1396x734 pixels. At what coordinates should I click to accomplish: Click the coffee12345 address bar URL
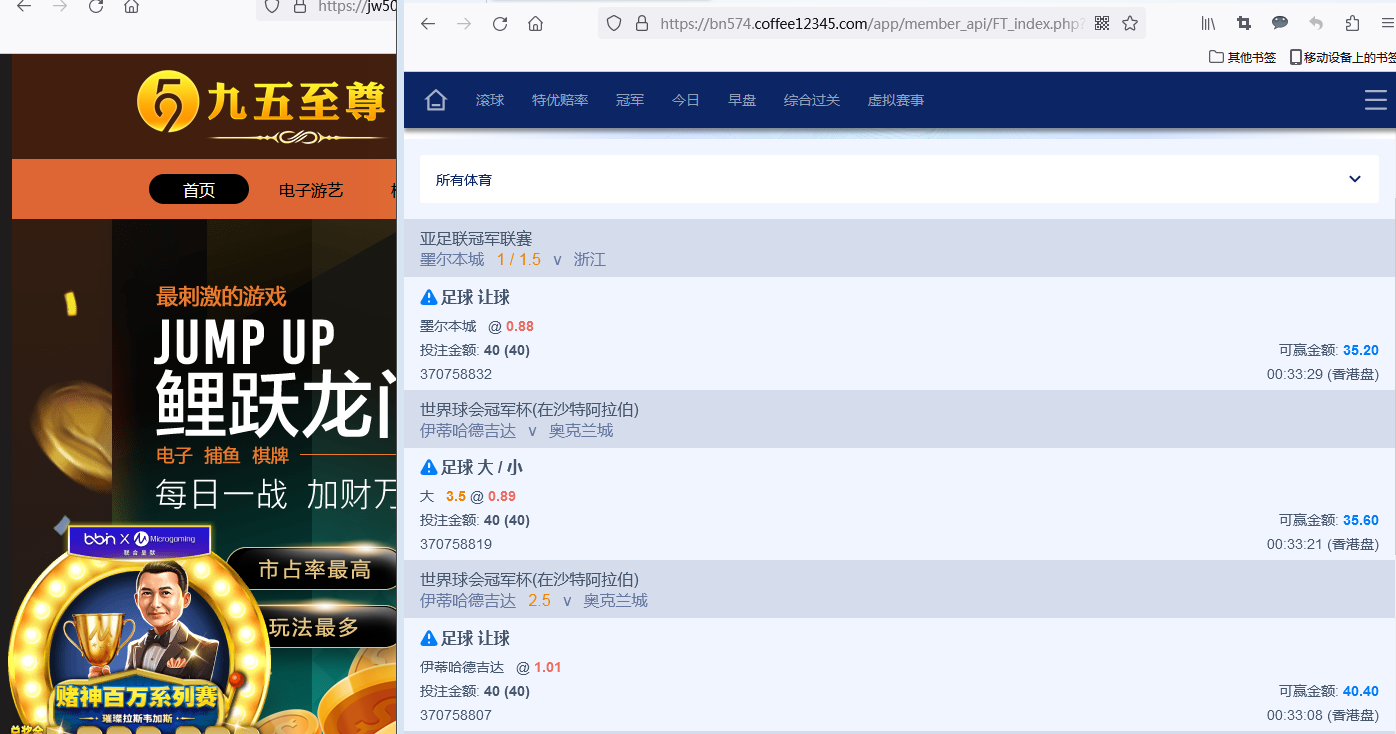point(872,24)
